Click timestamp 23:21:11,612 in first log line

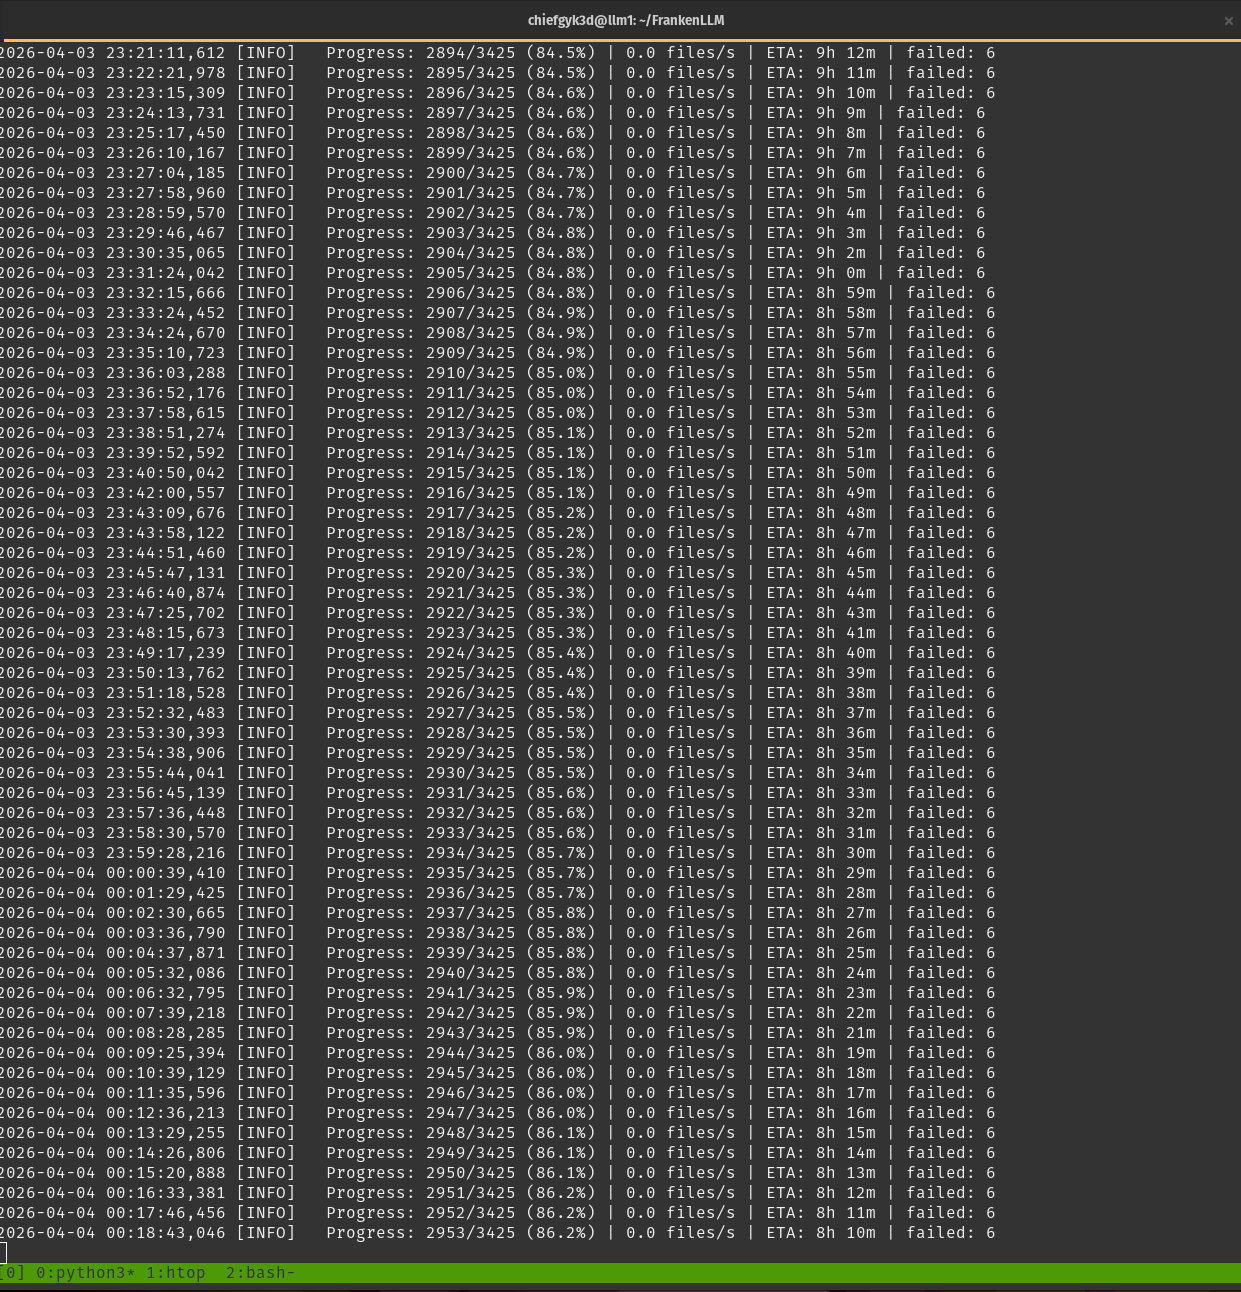[x=166, y=53]
